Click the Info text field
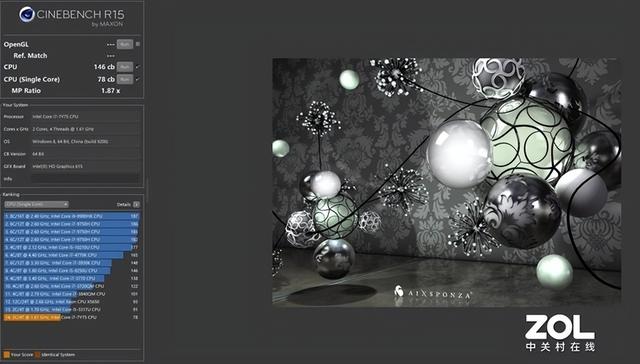The image size is (640, 364). coord(85,179)
